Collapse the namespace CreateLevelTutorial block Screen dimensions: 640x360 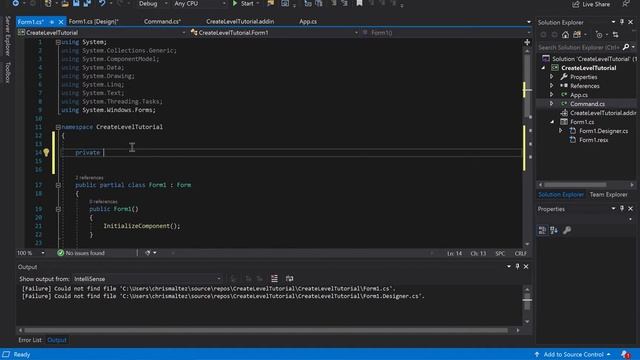58,127
